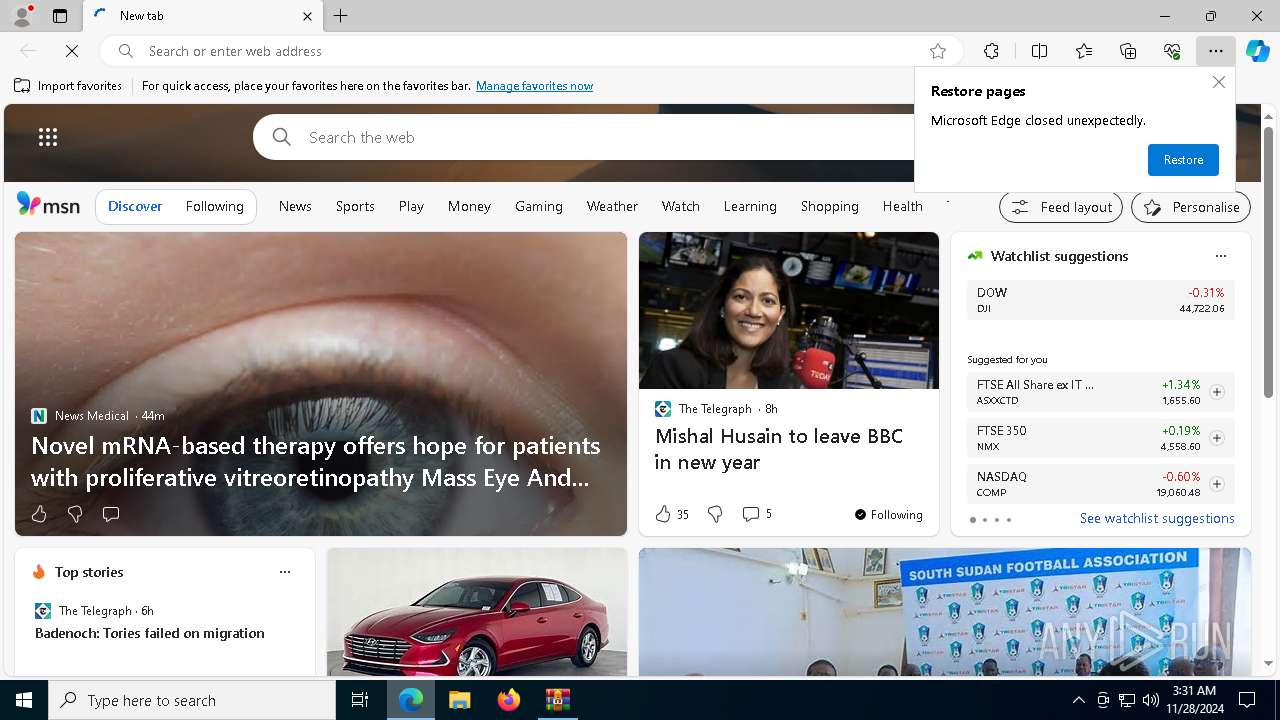Open the Windows Start menu

pyautogui.click(x=24, y=700)
